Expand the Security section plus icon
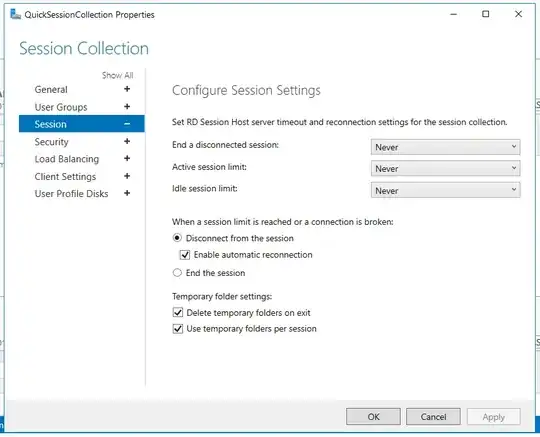The width and height of the screenshot is (540, 437). pyautogui.click(x=127, y=142)
